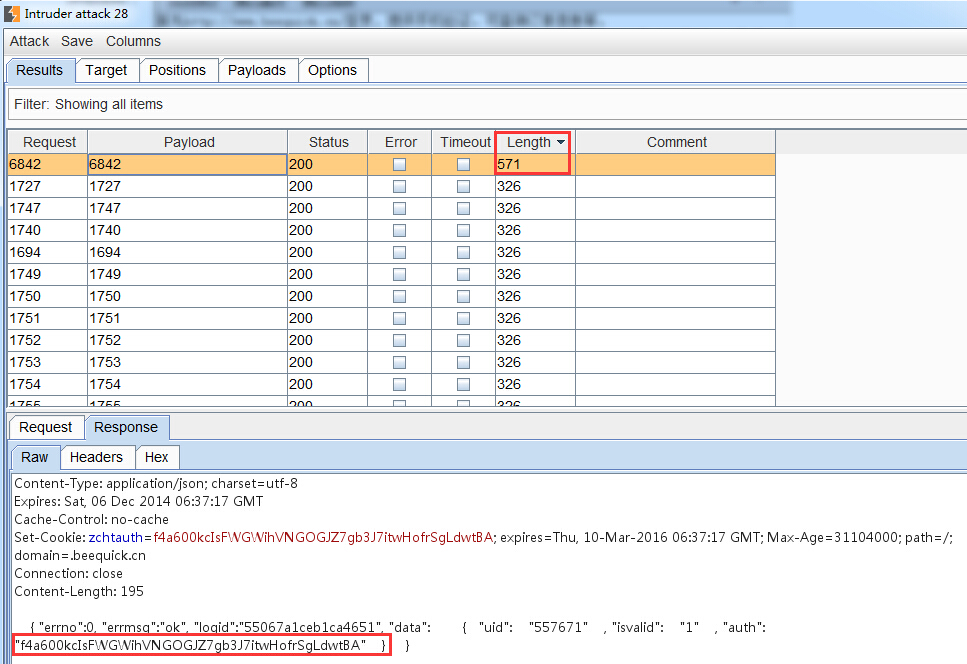Viewport: 967px width, 664px height.
Task: Click the Filter: Showing all items bar
Action: (x=487, y=104)
